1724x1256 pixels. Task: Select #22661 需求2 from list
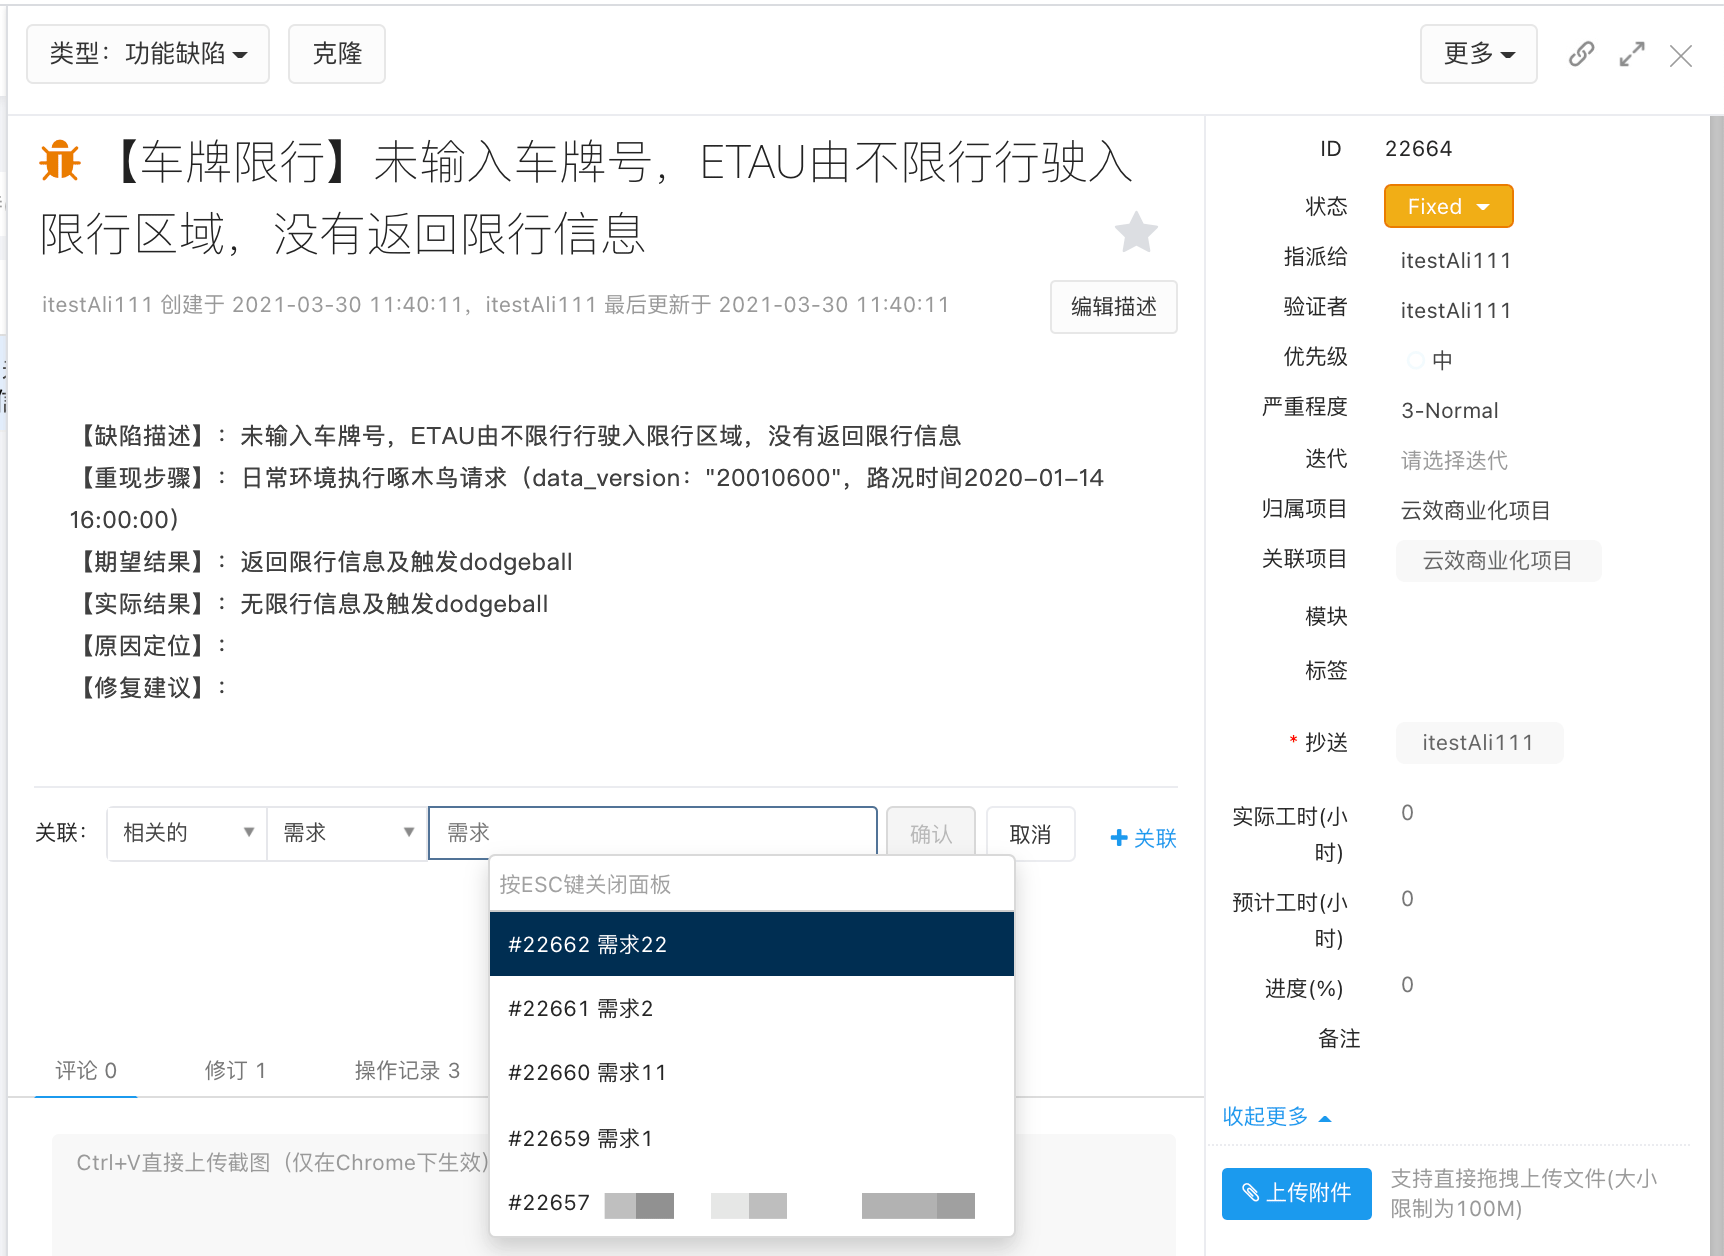click(x=752, y=1008)
